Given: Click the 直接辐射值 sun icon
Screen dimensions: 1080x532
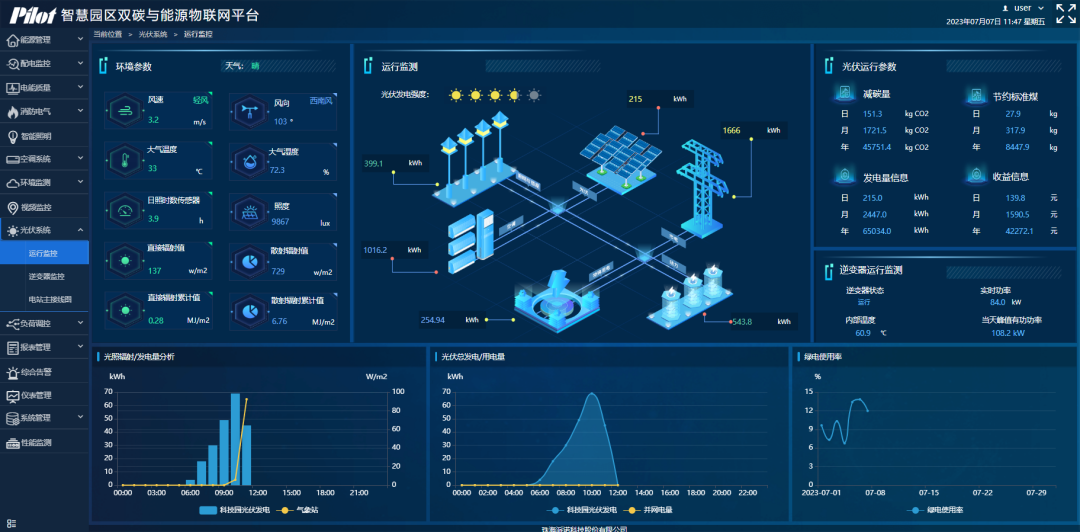Looking at the screenshot, I should coord(125,260).
